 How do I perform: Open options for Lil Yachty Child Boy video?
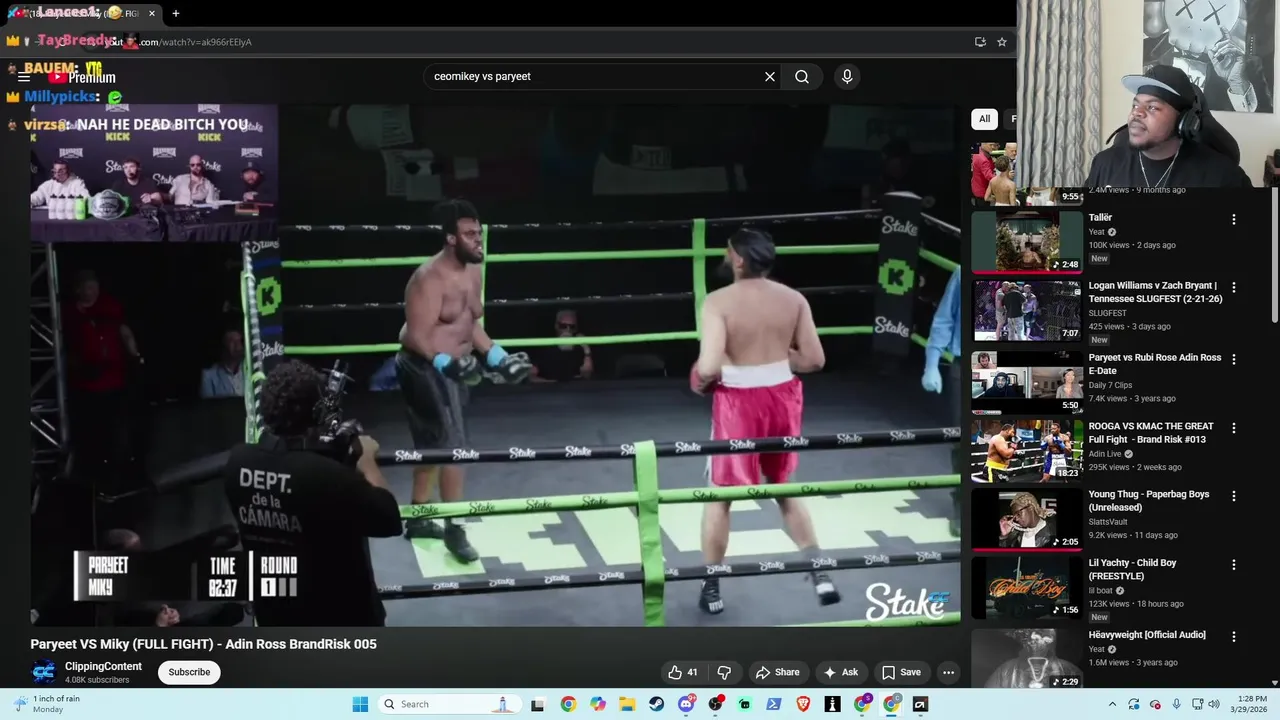coord(1233,565)
